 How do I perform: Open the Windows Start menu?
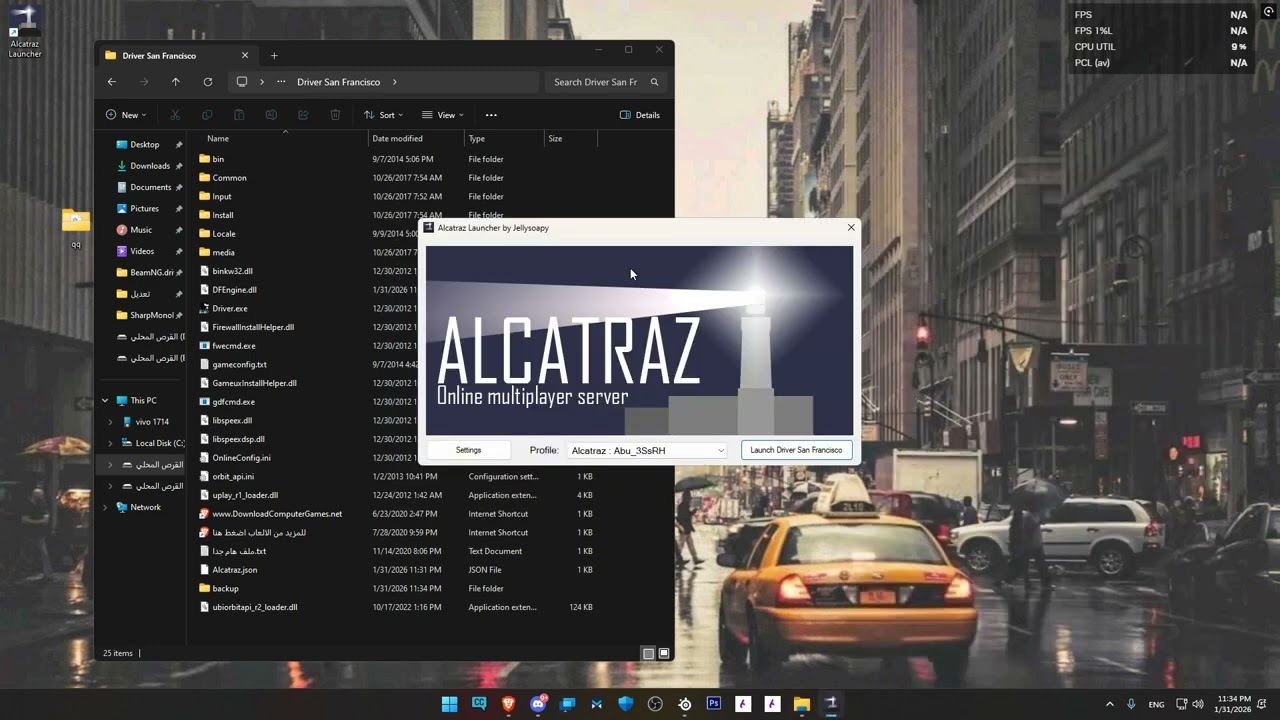(450, 704)
